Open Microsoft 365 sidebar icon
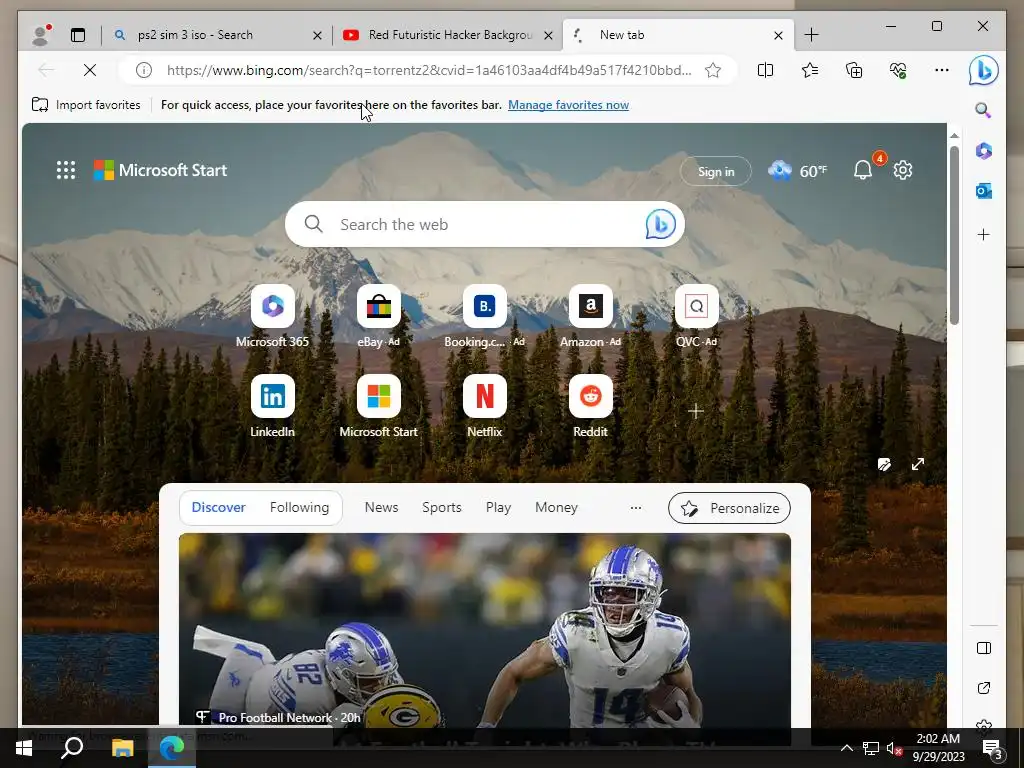This screenshot has width=1024, height=768. (x=984, y=151)
